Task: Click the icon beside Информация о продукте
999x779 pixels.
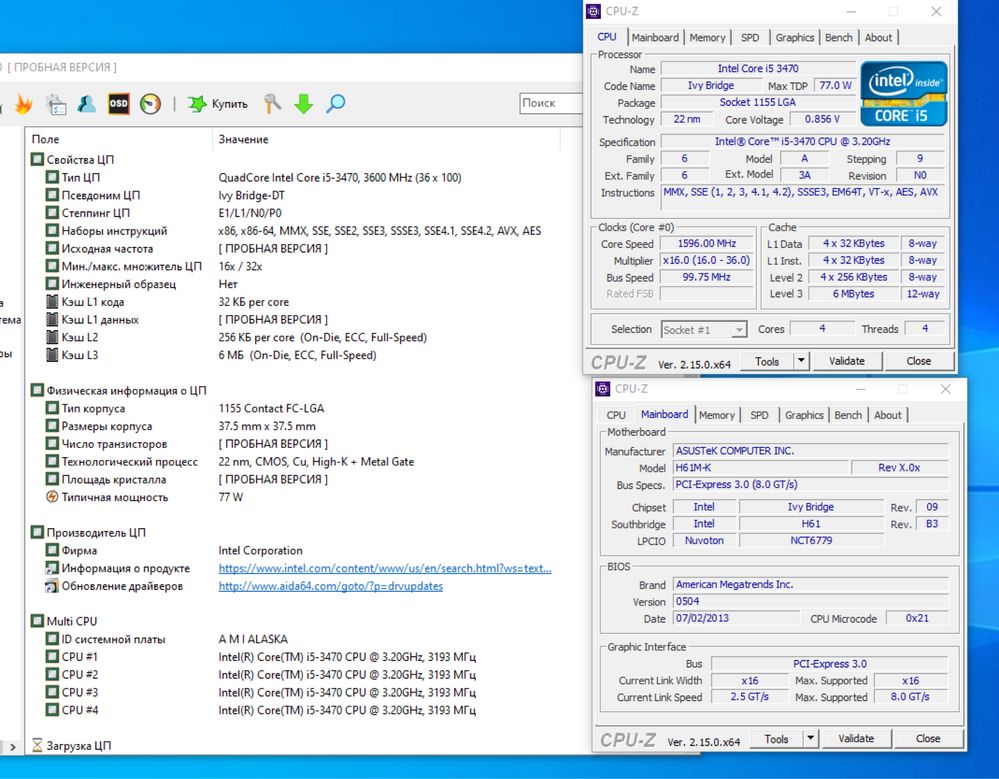Action: [x=52, y=568]
